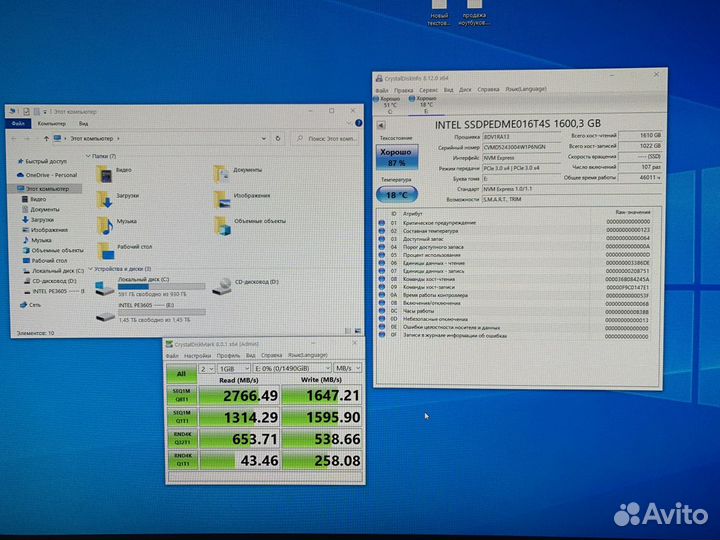The width and height of the screenshot is (720, 540).
Task: Select Локальный диск (C:) in Explorer sidebar
Action: point(53,270)
